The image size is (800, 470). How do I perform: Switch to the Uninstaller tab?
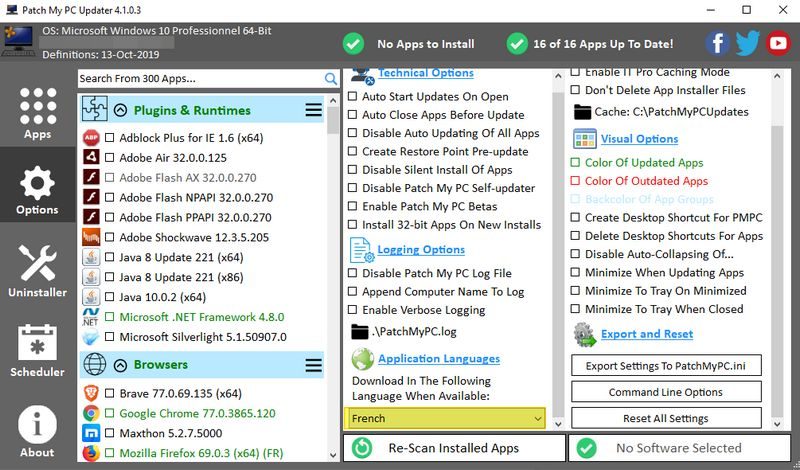(37, 268)
